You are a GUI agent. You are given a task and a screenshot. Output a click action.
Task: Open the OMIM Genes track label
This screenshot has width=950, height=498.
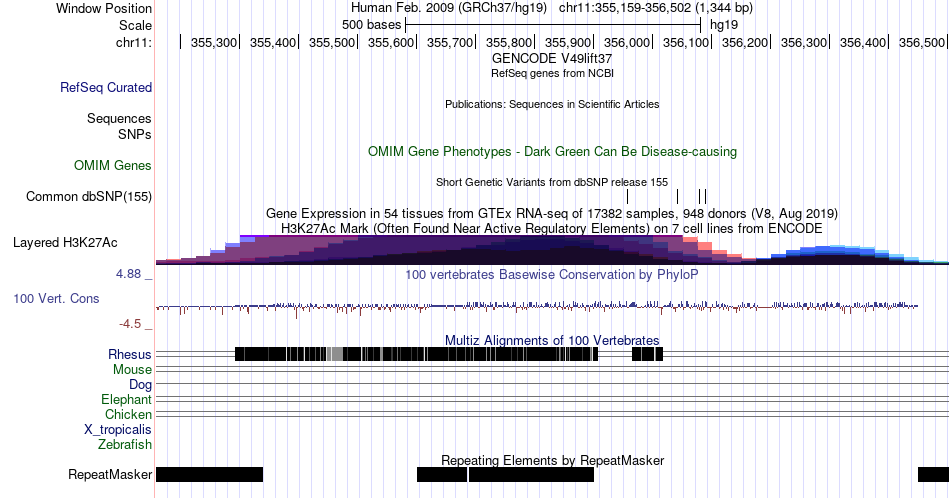[113, 165]
